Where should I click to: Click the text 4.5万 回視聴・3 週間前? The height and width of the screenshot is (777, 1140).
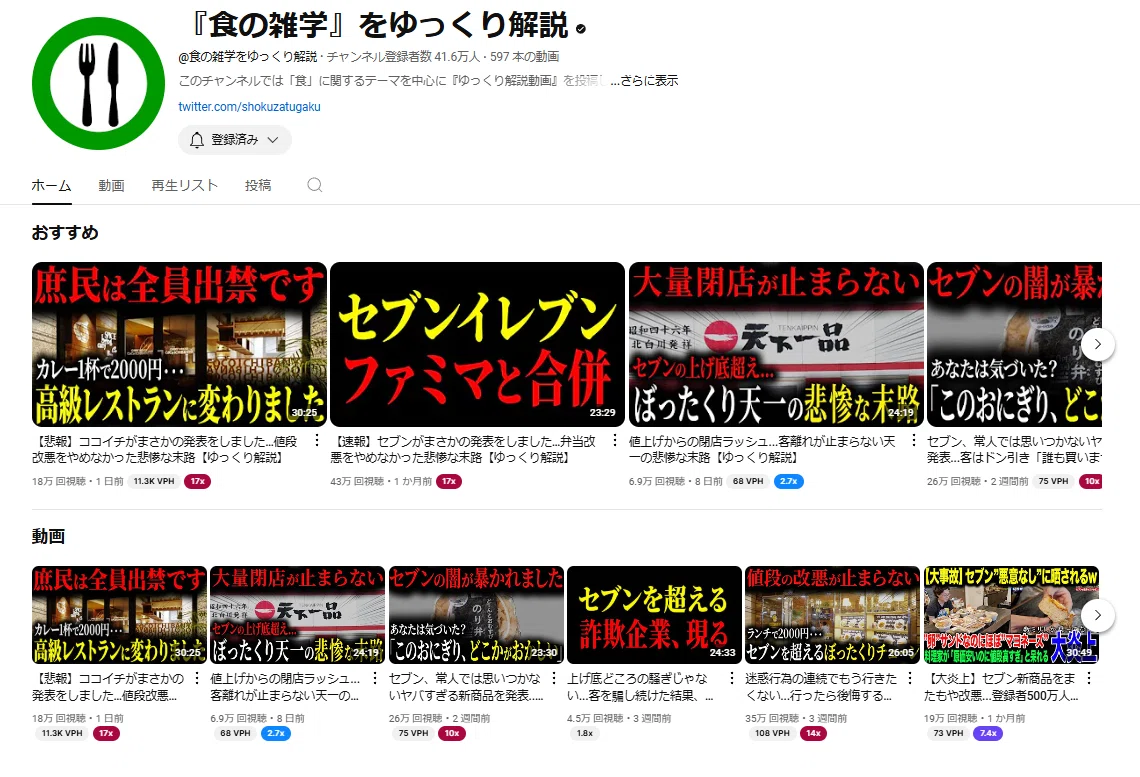(x=619, y=718)
